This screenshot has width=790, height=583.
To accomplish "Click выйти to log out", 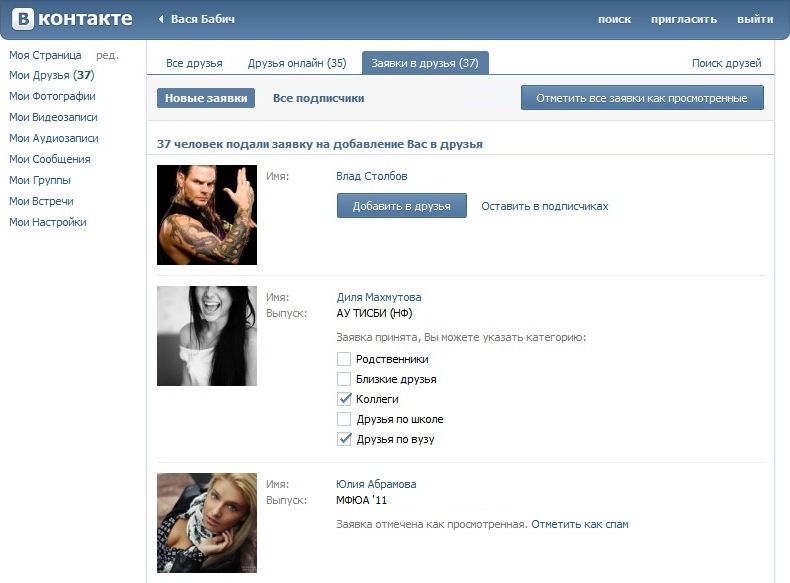I will pos(755,20).
